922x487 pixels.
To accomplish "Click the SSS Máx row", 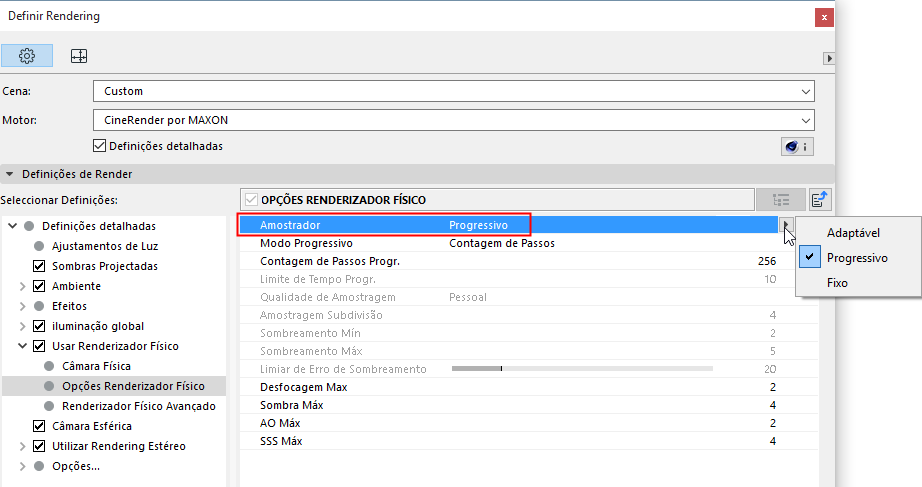I will click(x=529, y=441).
